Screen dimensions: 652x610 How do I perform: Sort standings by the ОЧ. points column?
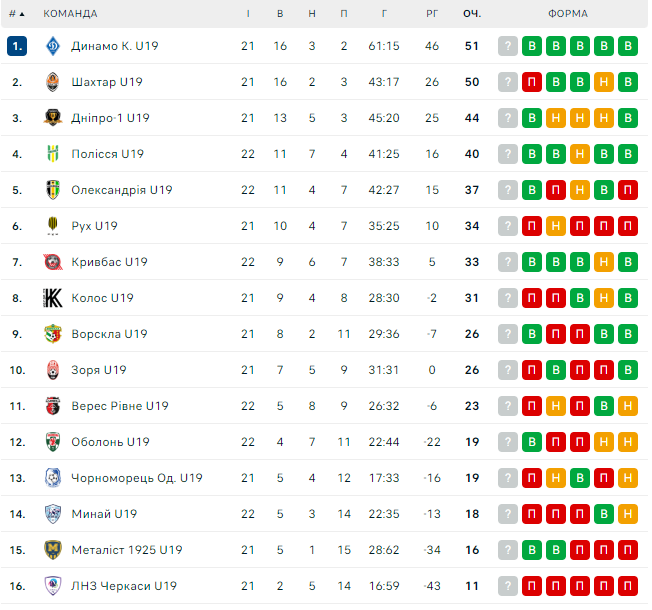point(471,14)
